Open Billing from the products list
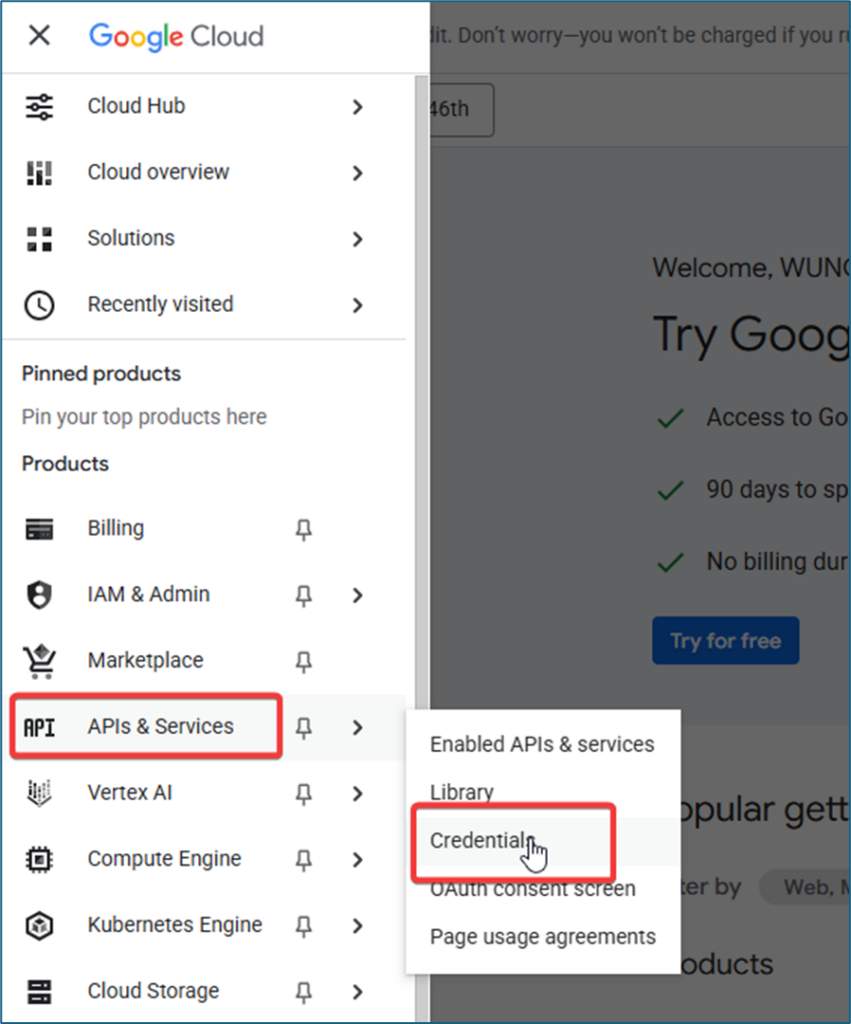This screenshot has height=1024, width=851. (115, 528)
